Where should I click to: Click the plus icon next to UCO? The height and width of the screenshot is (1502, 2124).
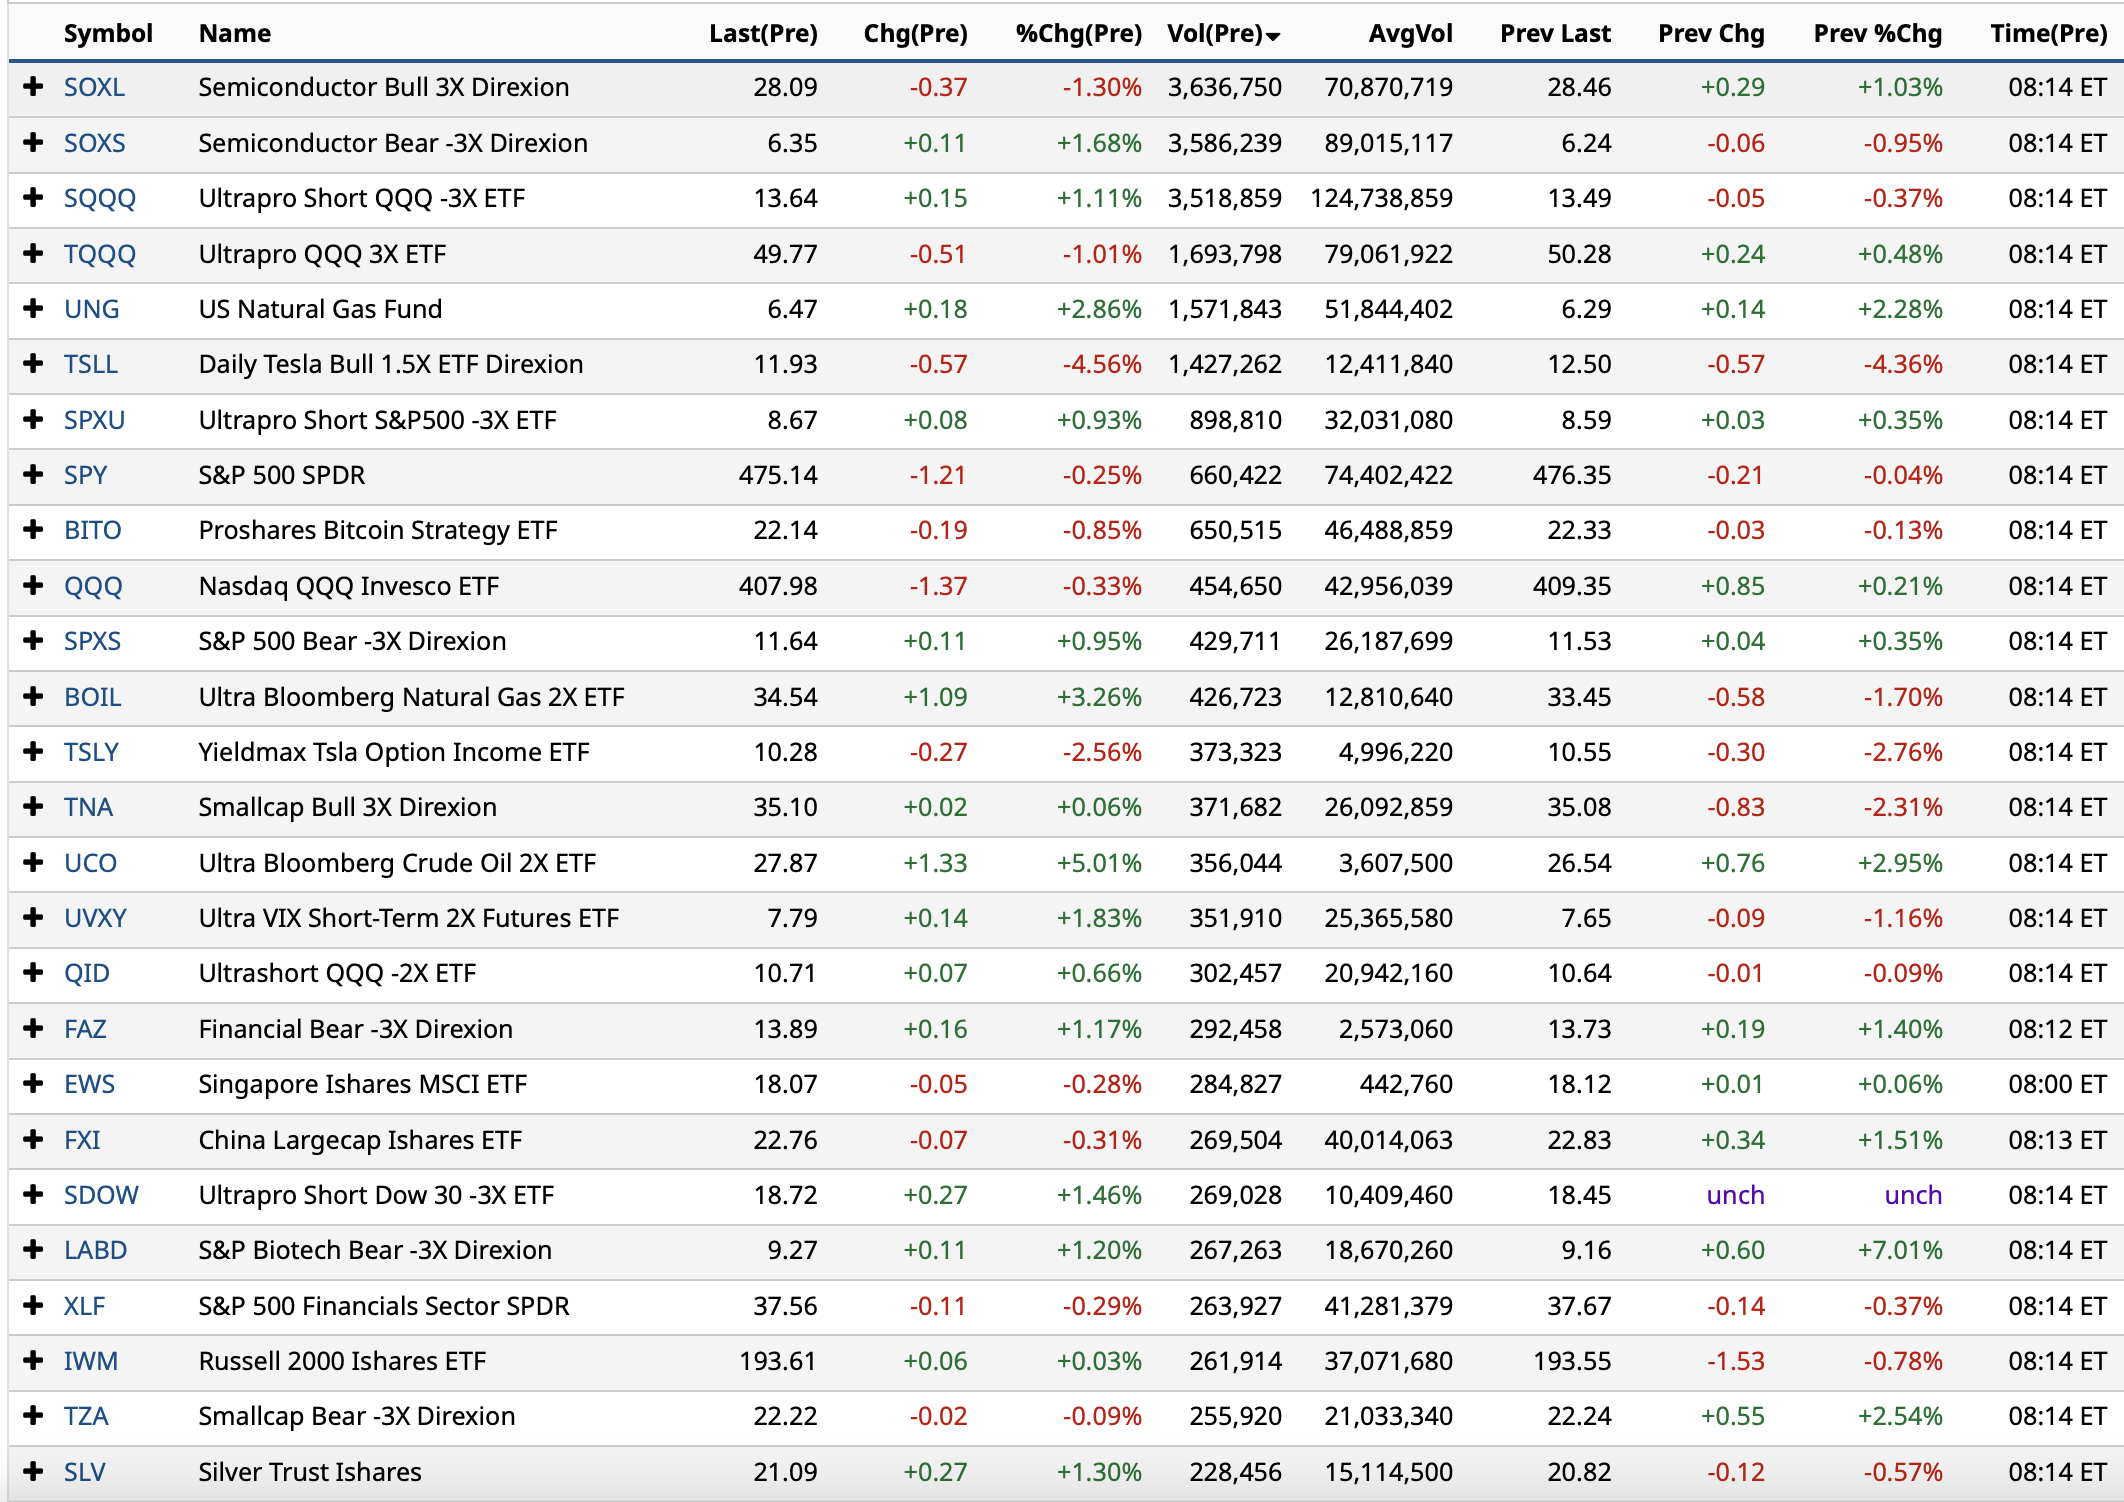[33, 862]
